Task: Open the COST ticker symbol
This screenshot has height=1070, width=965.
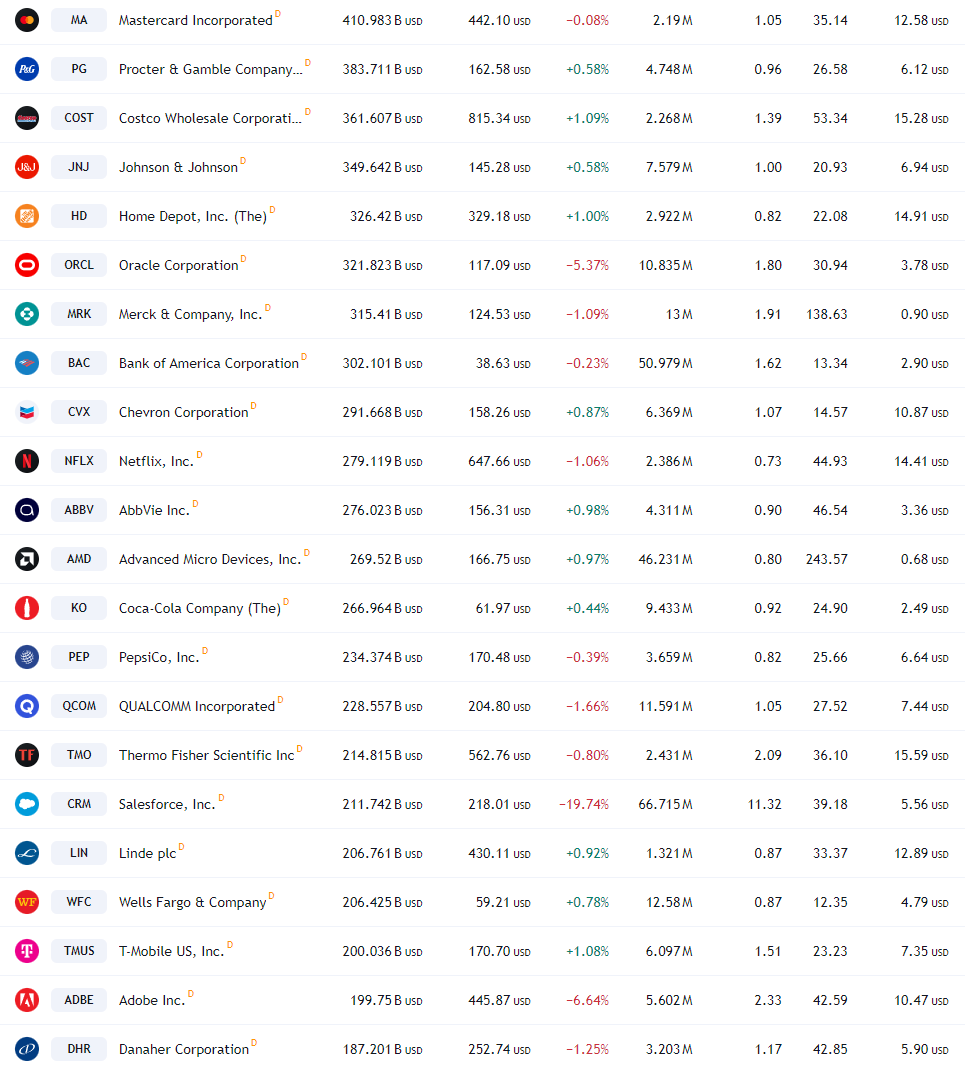Action: coord(79,118)
